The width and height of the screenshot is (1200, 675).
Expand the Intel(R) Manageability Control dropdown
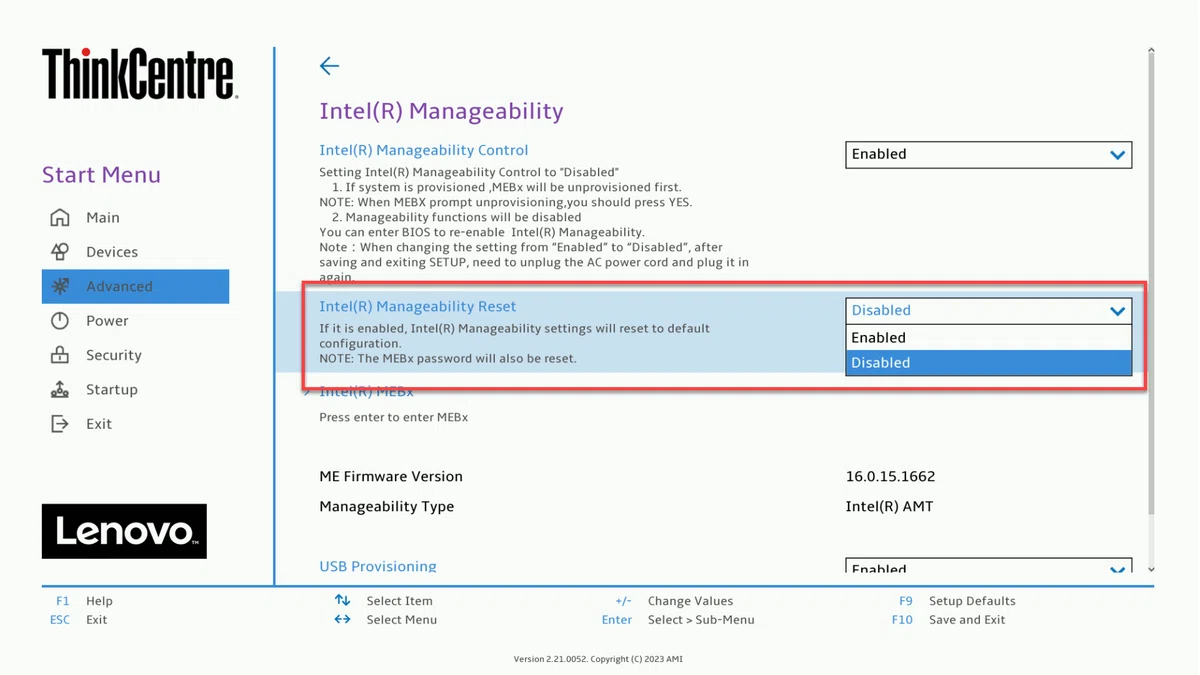point(988,155)
